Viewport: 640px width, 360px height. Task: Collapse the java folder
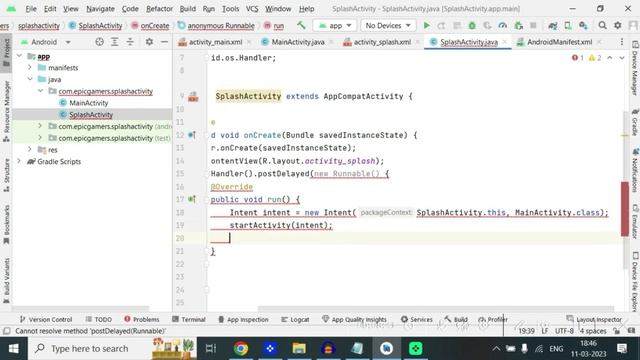pyautogui.click(x=30, y=79)
